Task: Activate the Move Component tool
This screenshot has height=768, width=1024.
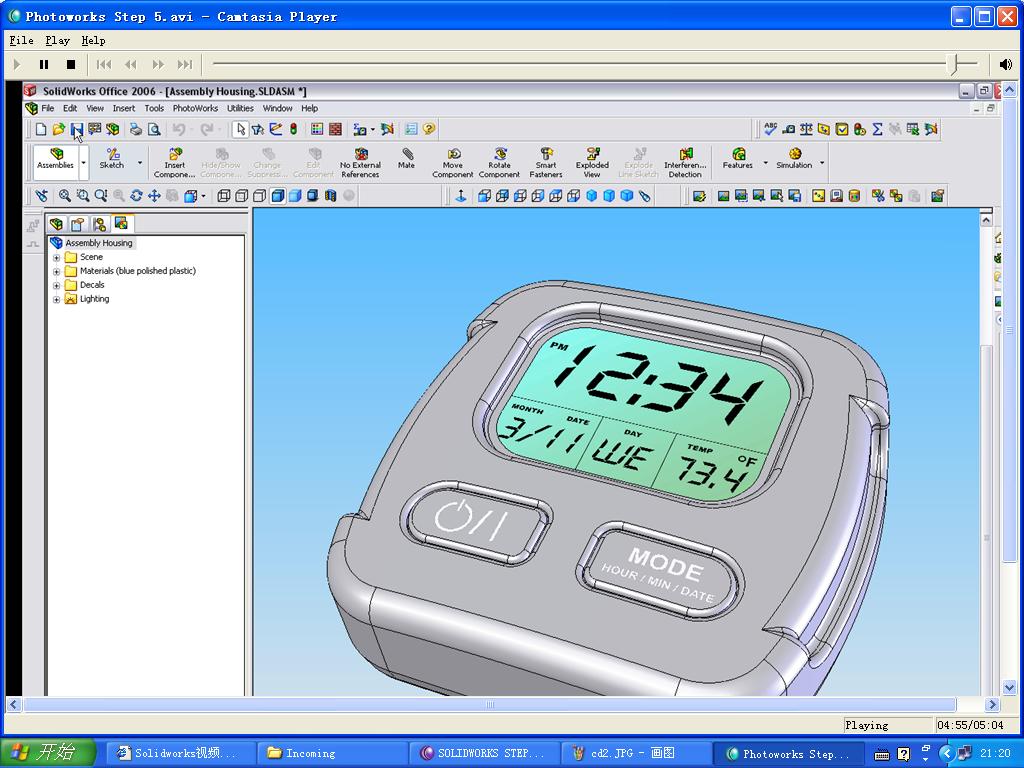Action: pyautogui.click(x=453, y=162)
